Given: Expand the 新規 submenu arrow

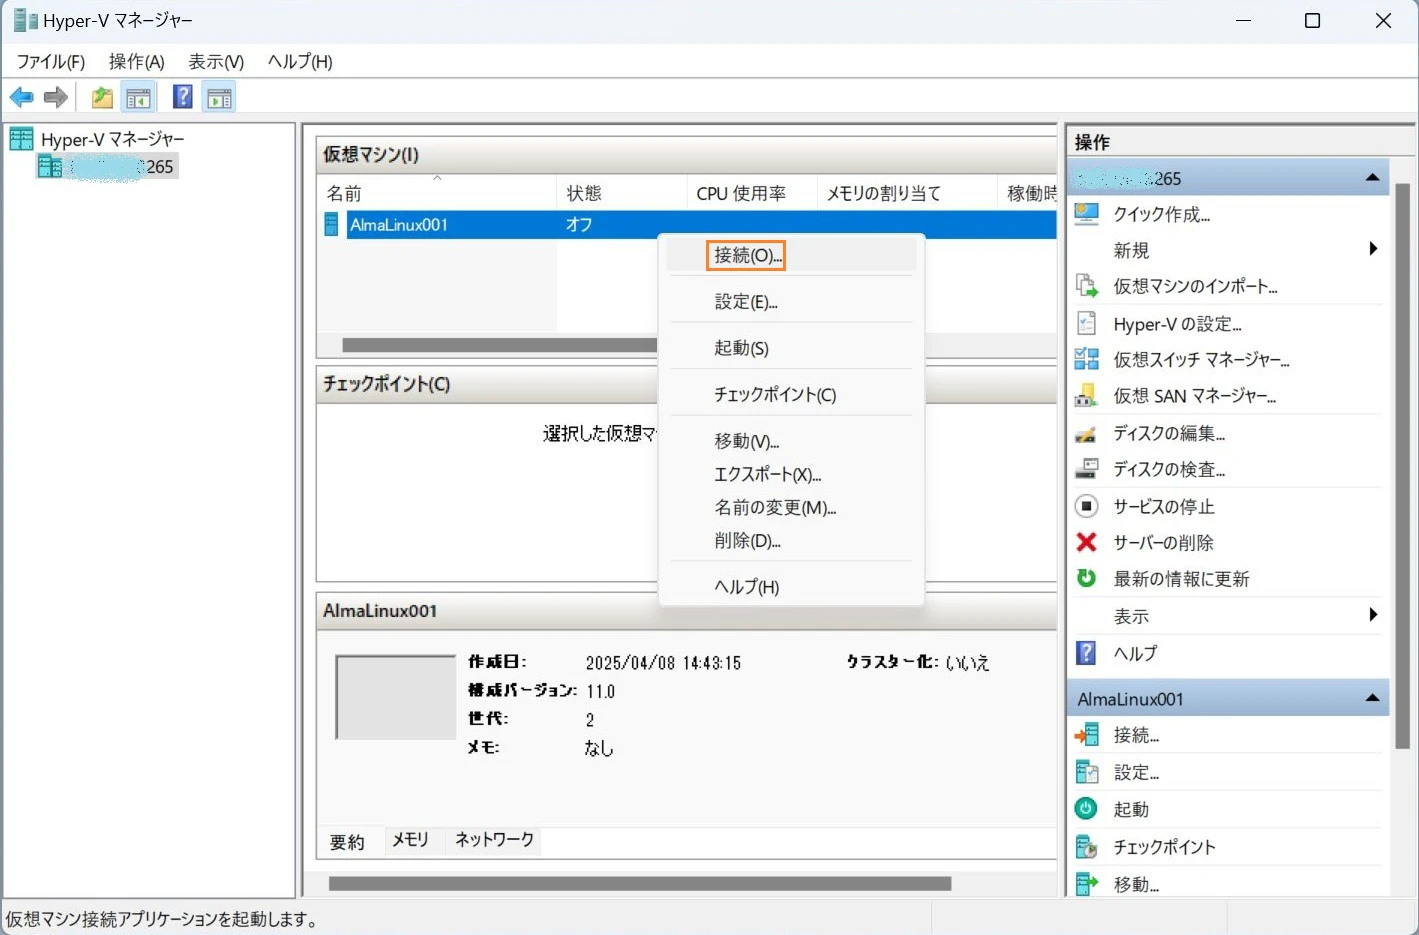Looking at the screenshot, I should coord(1373,249).
